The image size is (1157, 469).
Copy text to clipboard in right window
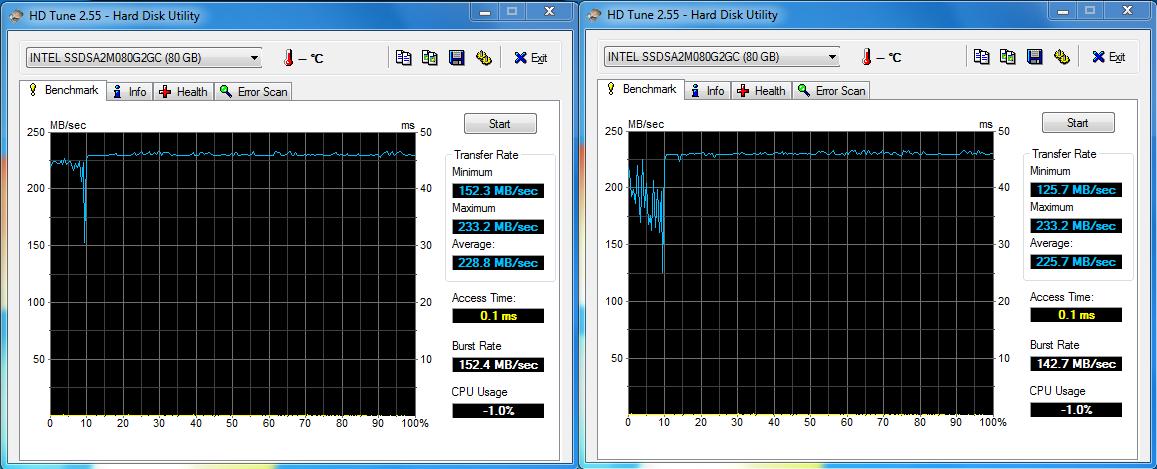[x=981, y=57]
